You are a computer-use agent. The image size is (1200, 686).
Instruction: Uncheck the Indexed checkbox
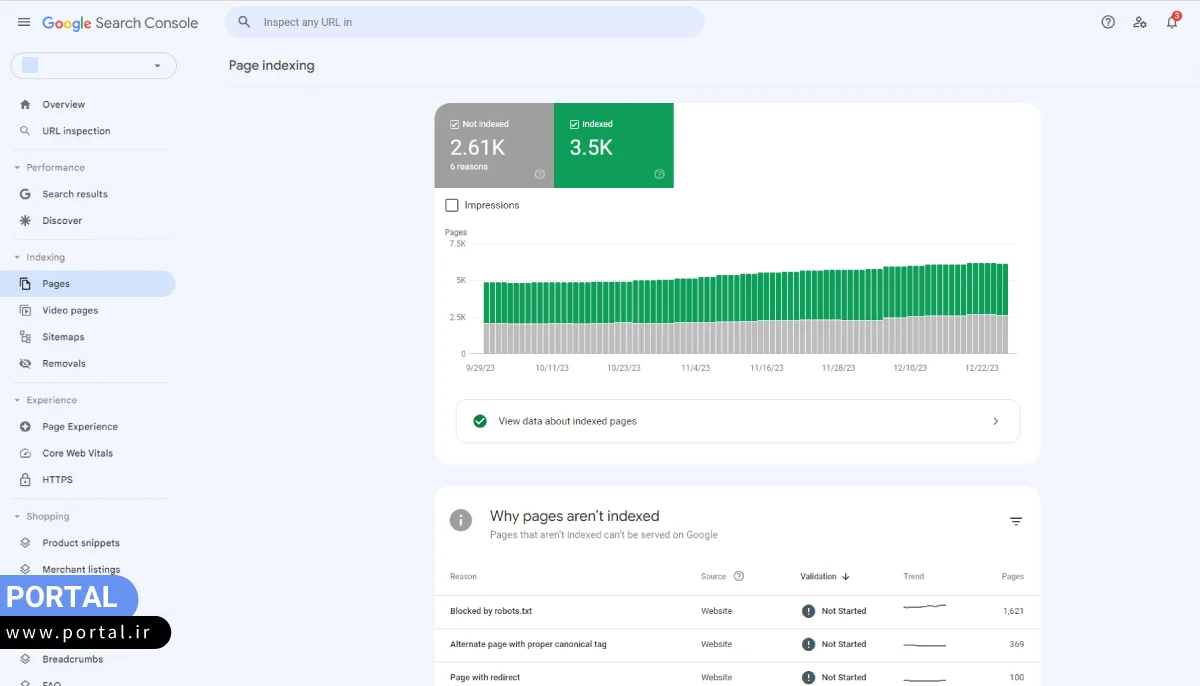point(574,124)
